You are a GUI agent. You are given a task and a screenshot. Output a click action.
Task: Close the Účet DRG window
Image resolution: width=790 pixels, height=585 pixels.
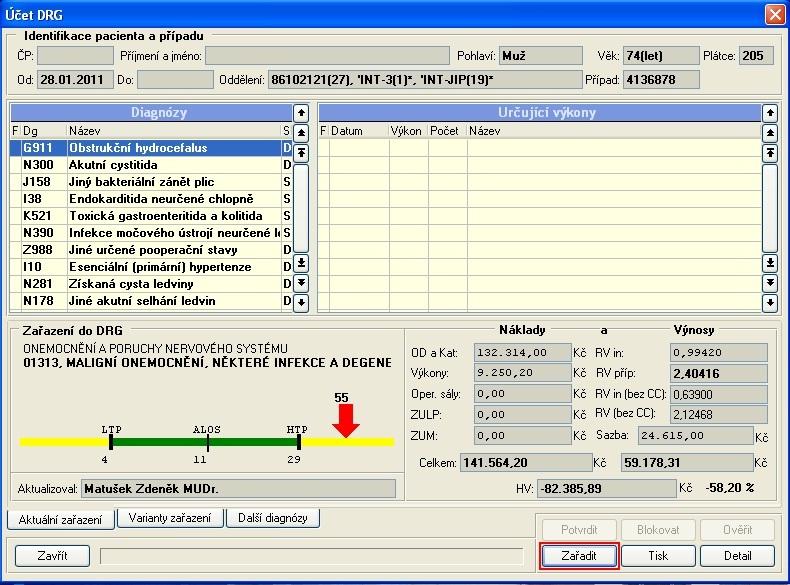[x=775, y=14]
